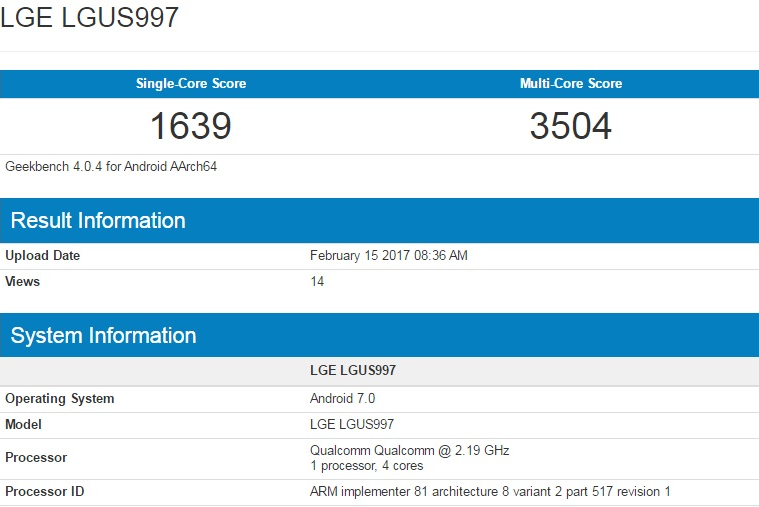Click the Views row label
The image size is (759, 507).
click(x=23, y=282)
